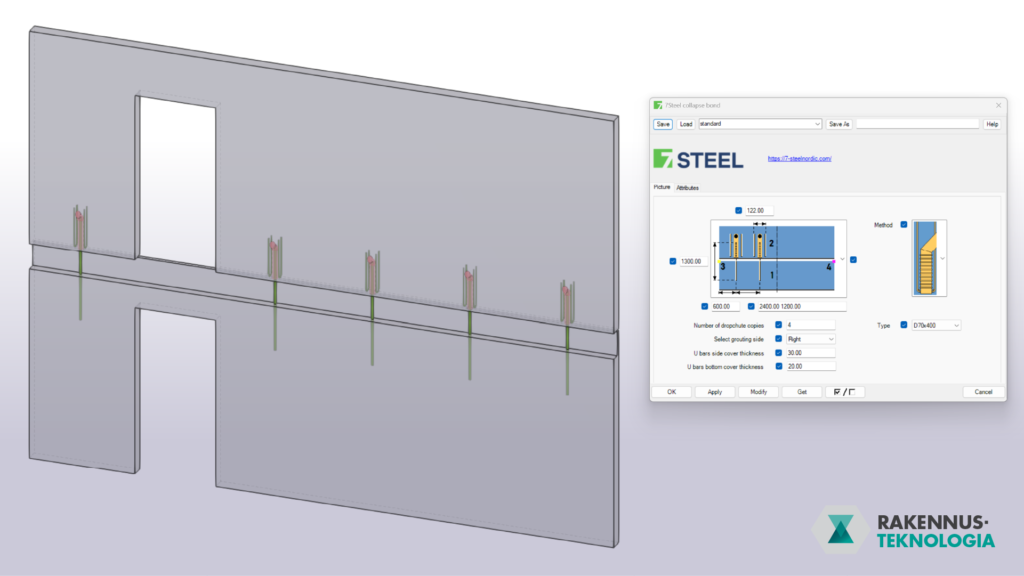
Task: Close the 7Steel collapse bond dialog
Action: click(997, 105)
